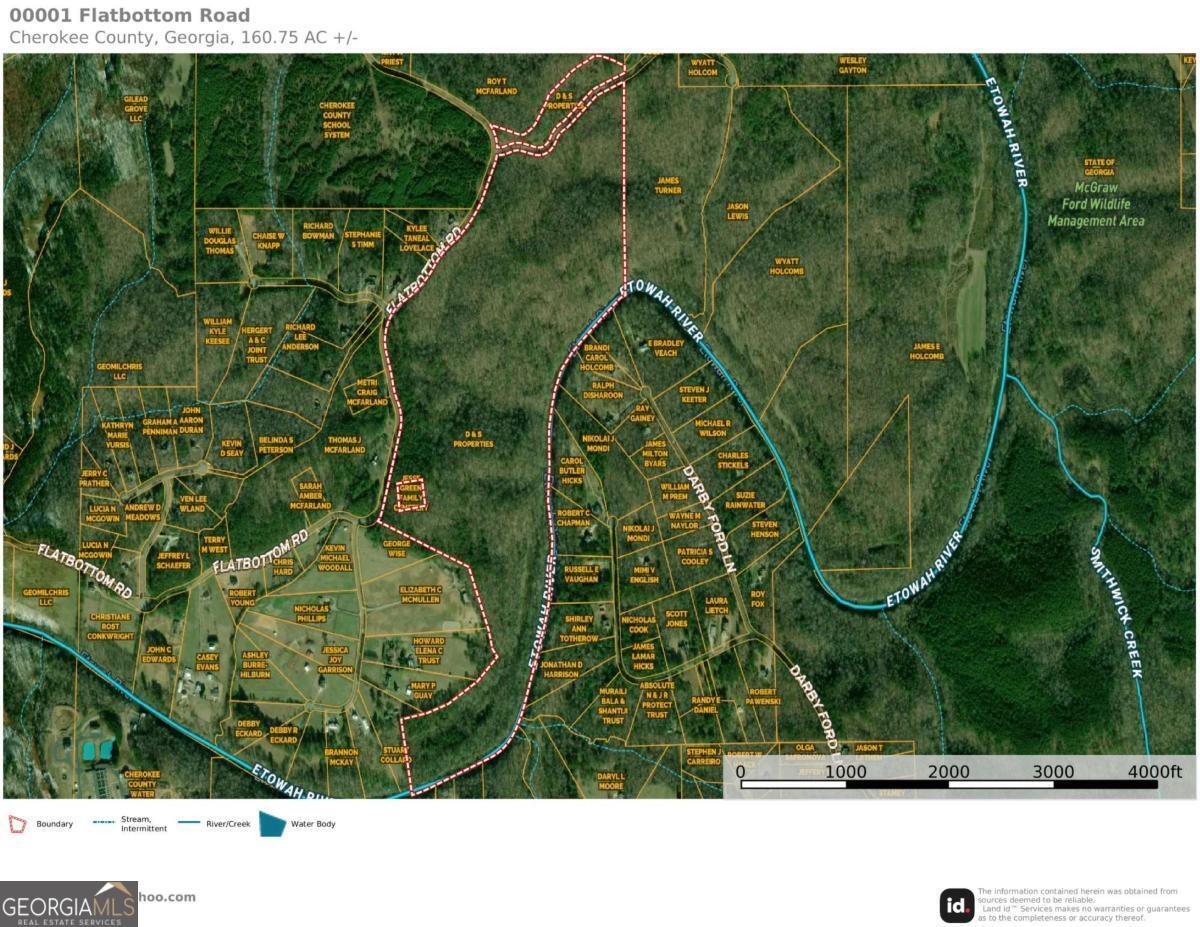
Task: Select the Wyatt Holcomb parcel label
Action: click(787, 266)
